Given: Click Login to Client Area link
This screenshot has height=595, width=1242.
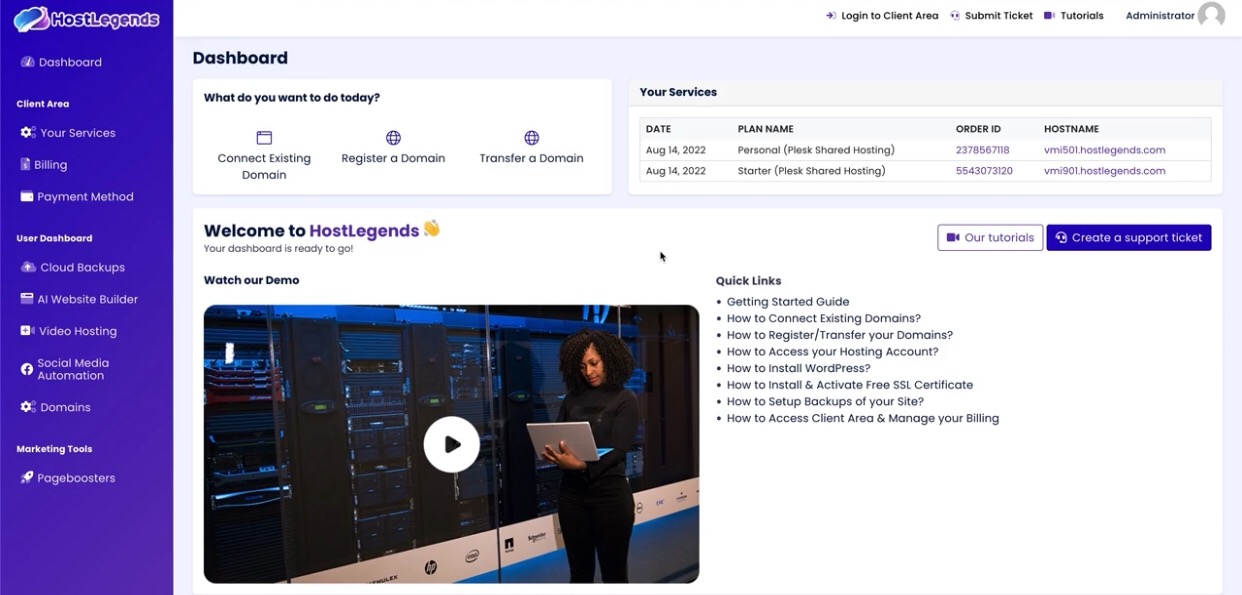Looking at the screenshot, I should point(889,15).
